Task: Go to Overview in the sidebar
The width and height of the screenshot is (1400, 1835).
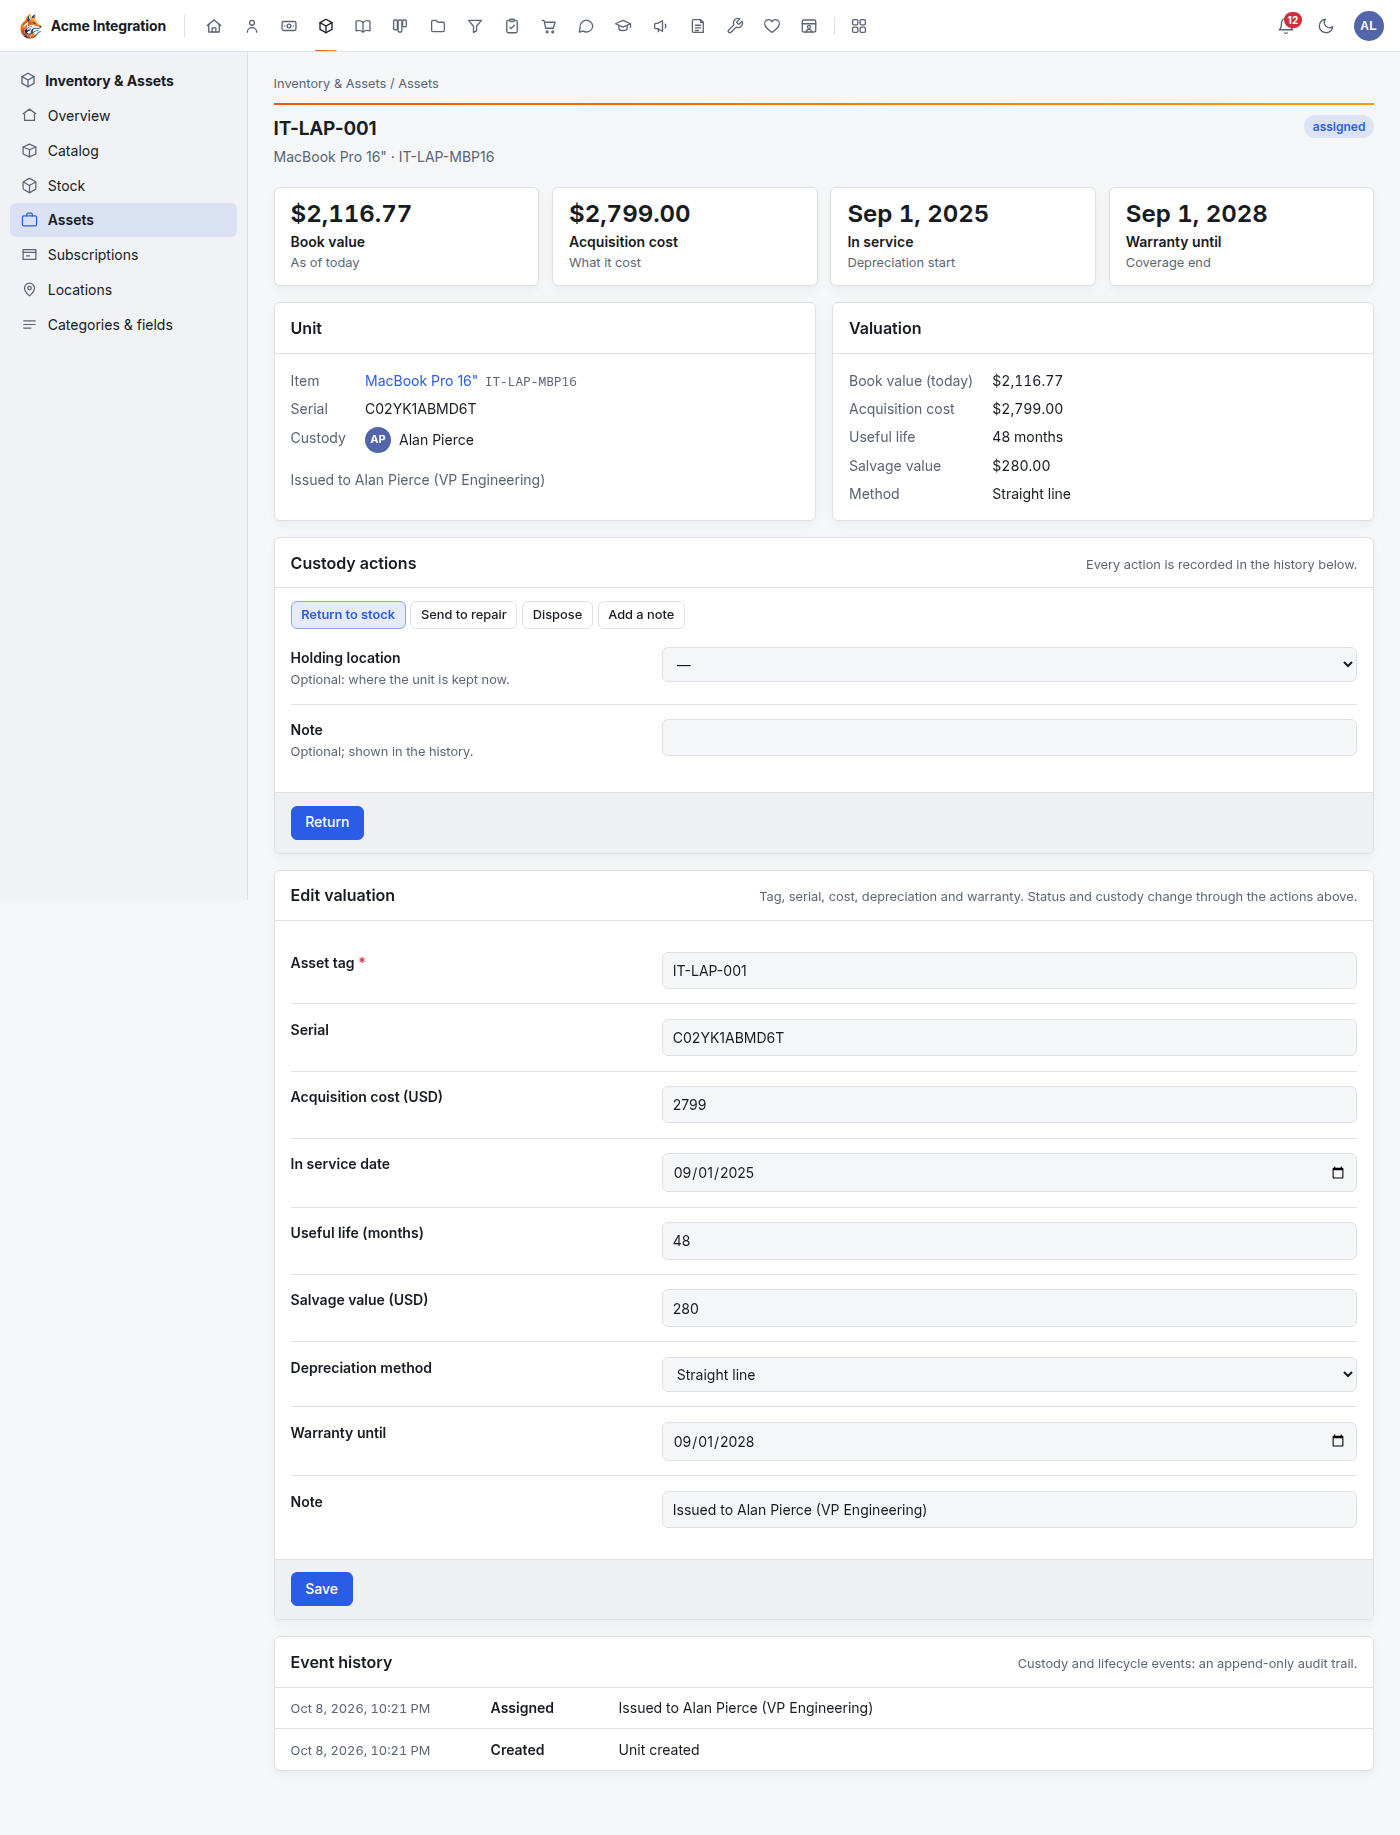Action: pos(123,116)
